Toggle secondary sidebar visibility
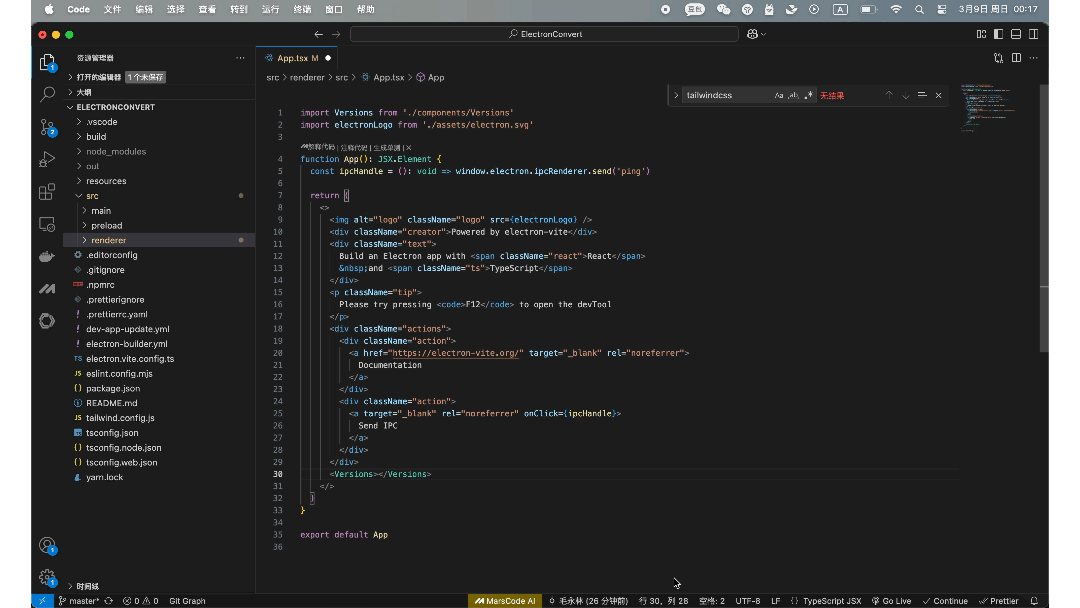This screenshot has width=1080, height=608. pos(1034,34)
